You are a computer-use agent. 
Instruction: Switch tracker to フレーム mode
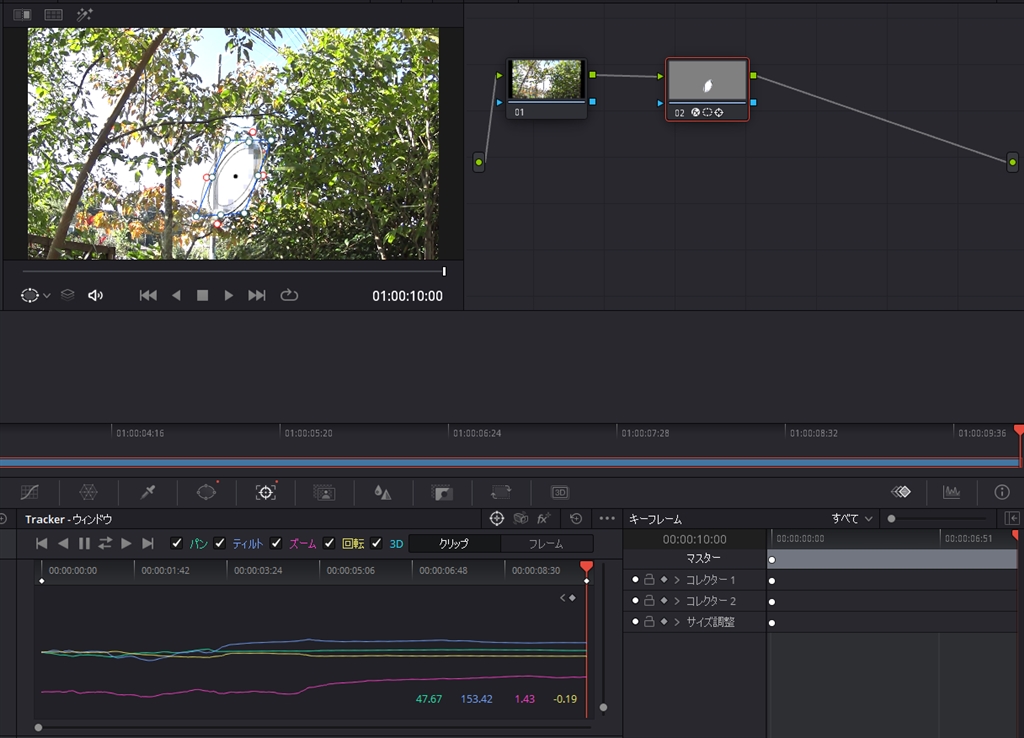[x=546, y=544]
